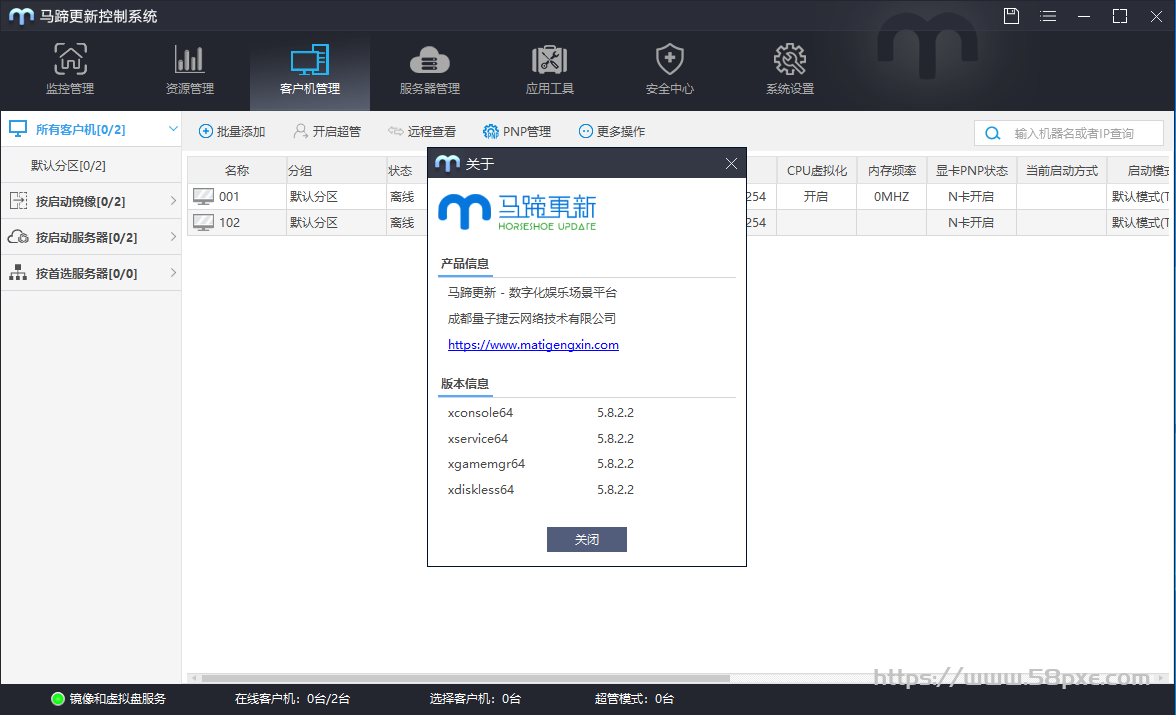Click the 当前启动方式 column header
Screen dimensions: 1176x715
pyautogui.click(x=1061, y=170)
